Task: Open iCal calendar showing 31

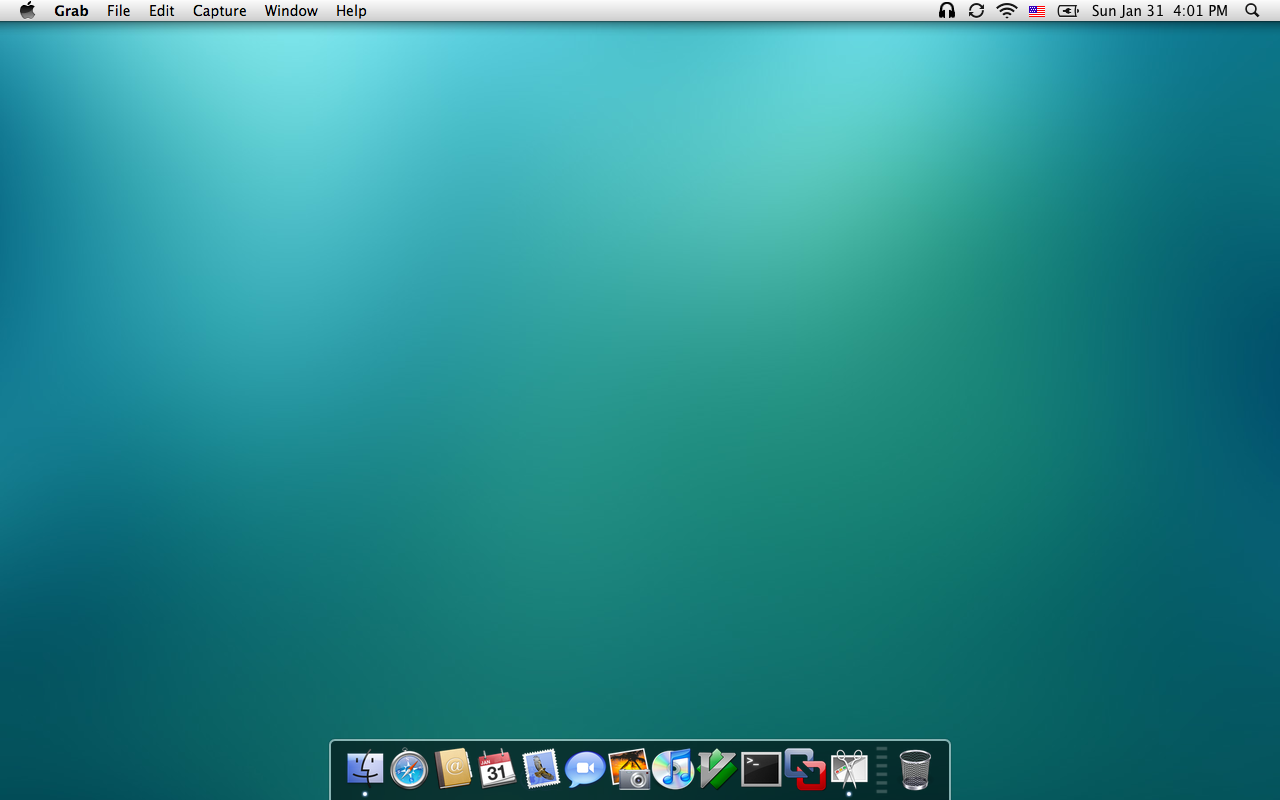Action: (x=497, y=769)
